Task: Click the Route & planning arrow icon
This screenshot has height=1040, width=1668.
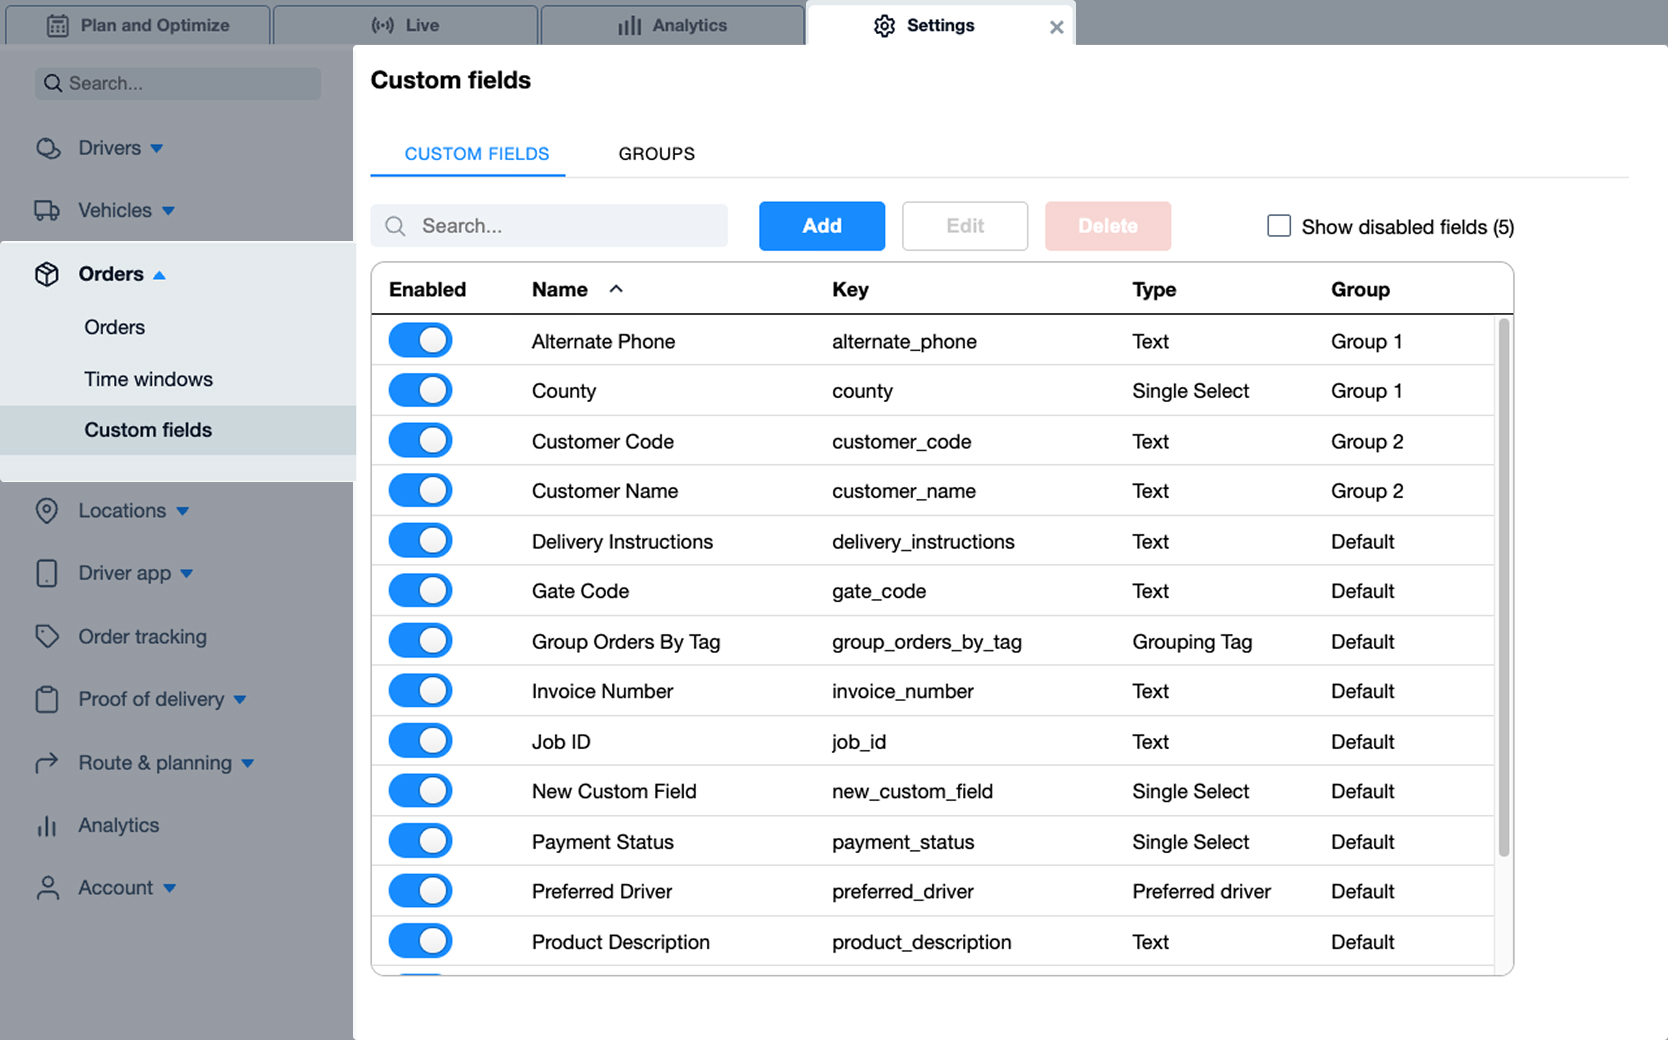Action: [46, 762]
